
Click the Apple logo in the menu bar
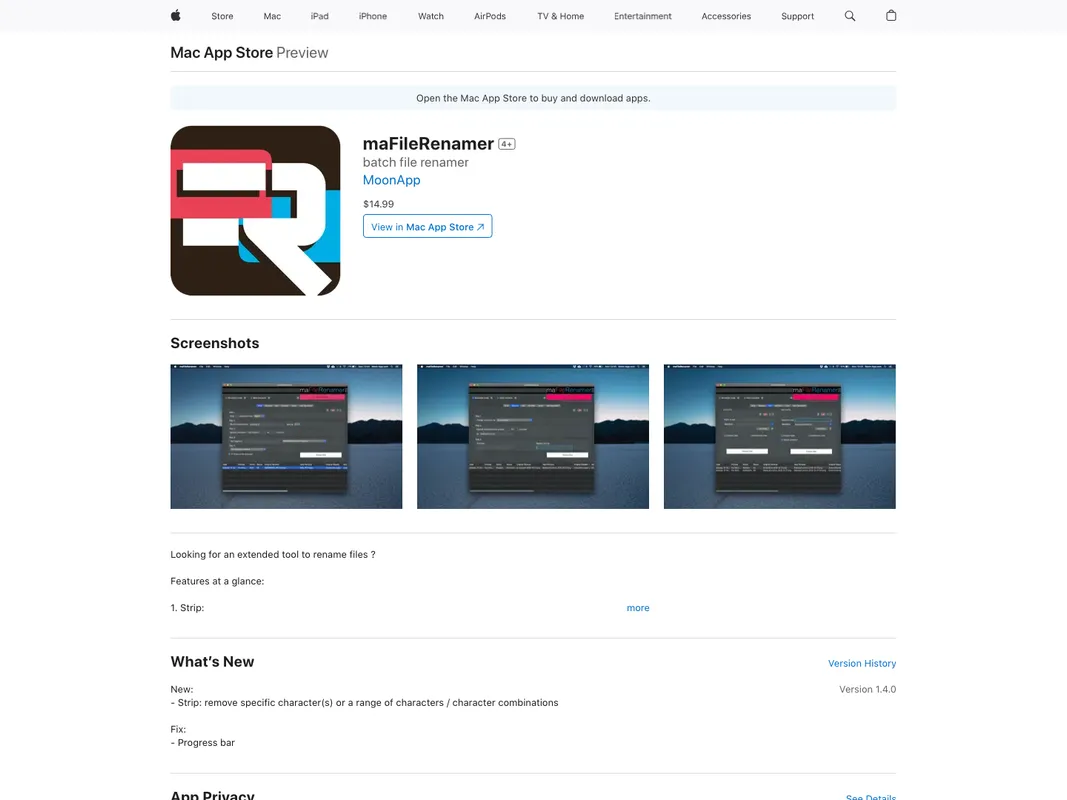(175, 15)
